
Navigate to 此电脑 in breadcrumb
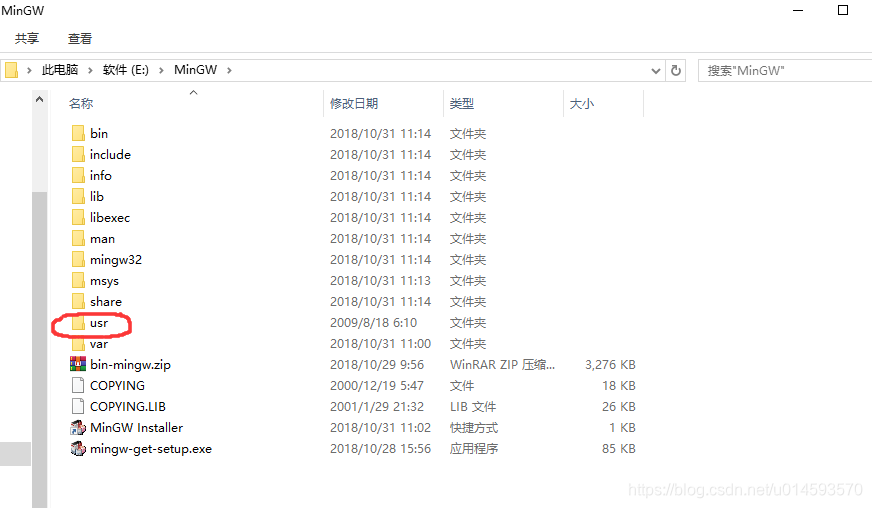pyautogui.click(x=60, y=70)
